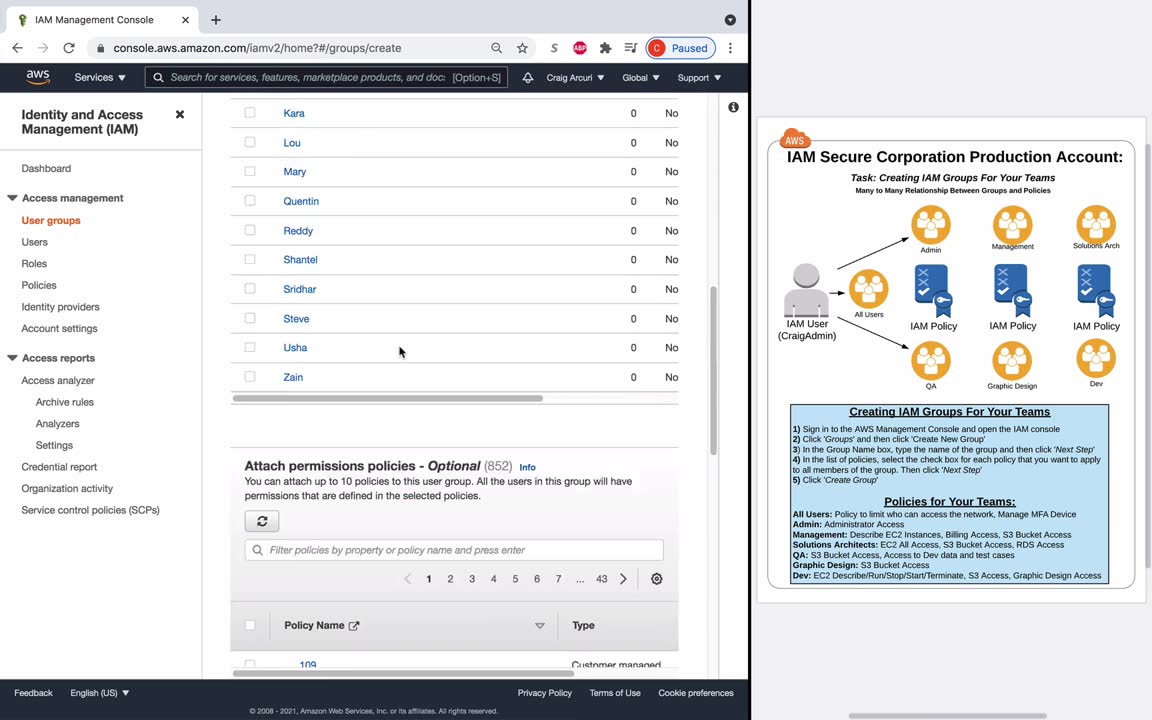Click the IAM User CraigAdmin figure
Viewport: 1152px width, 720px height.
point(806,289)
